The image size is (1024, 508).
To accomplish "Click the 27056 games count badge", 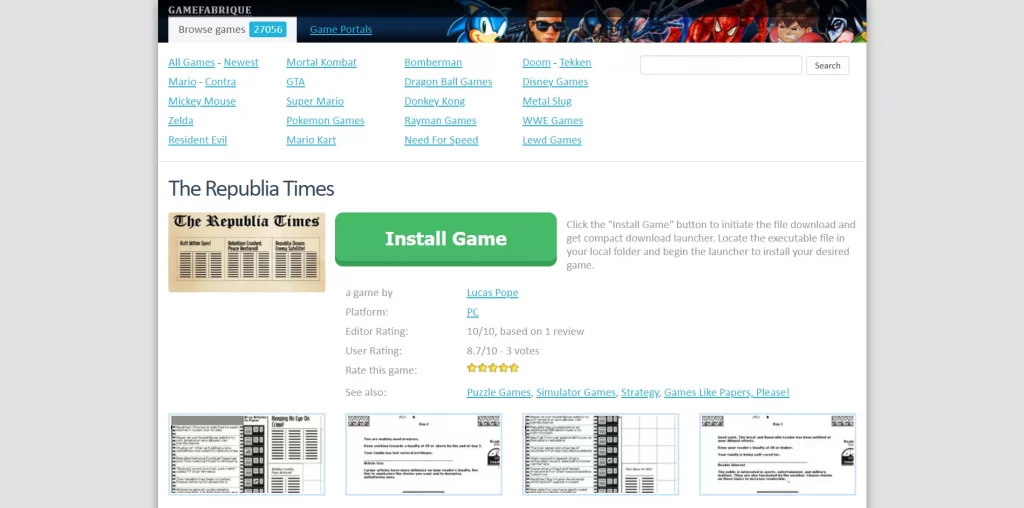I will (268, 29).
